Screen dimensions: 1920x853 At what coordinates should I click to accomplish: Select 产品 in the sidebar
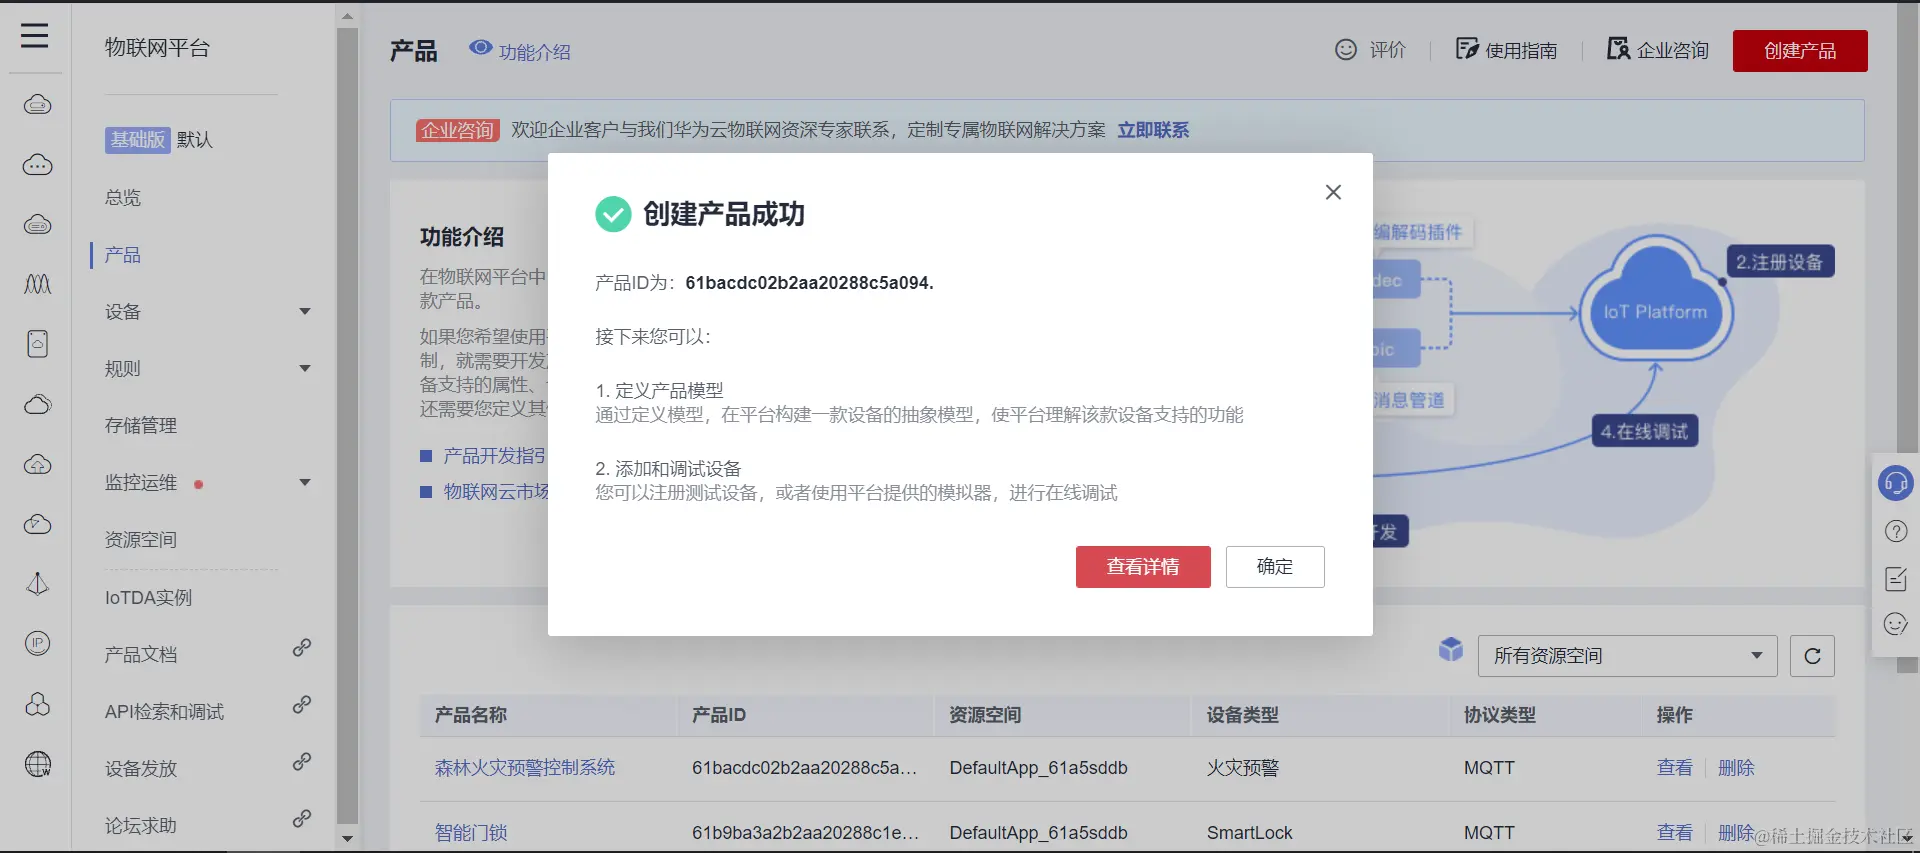point(123,255)
